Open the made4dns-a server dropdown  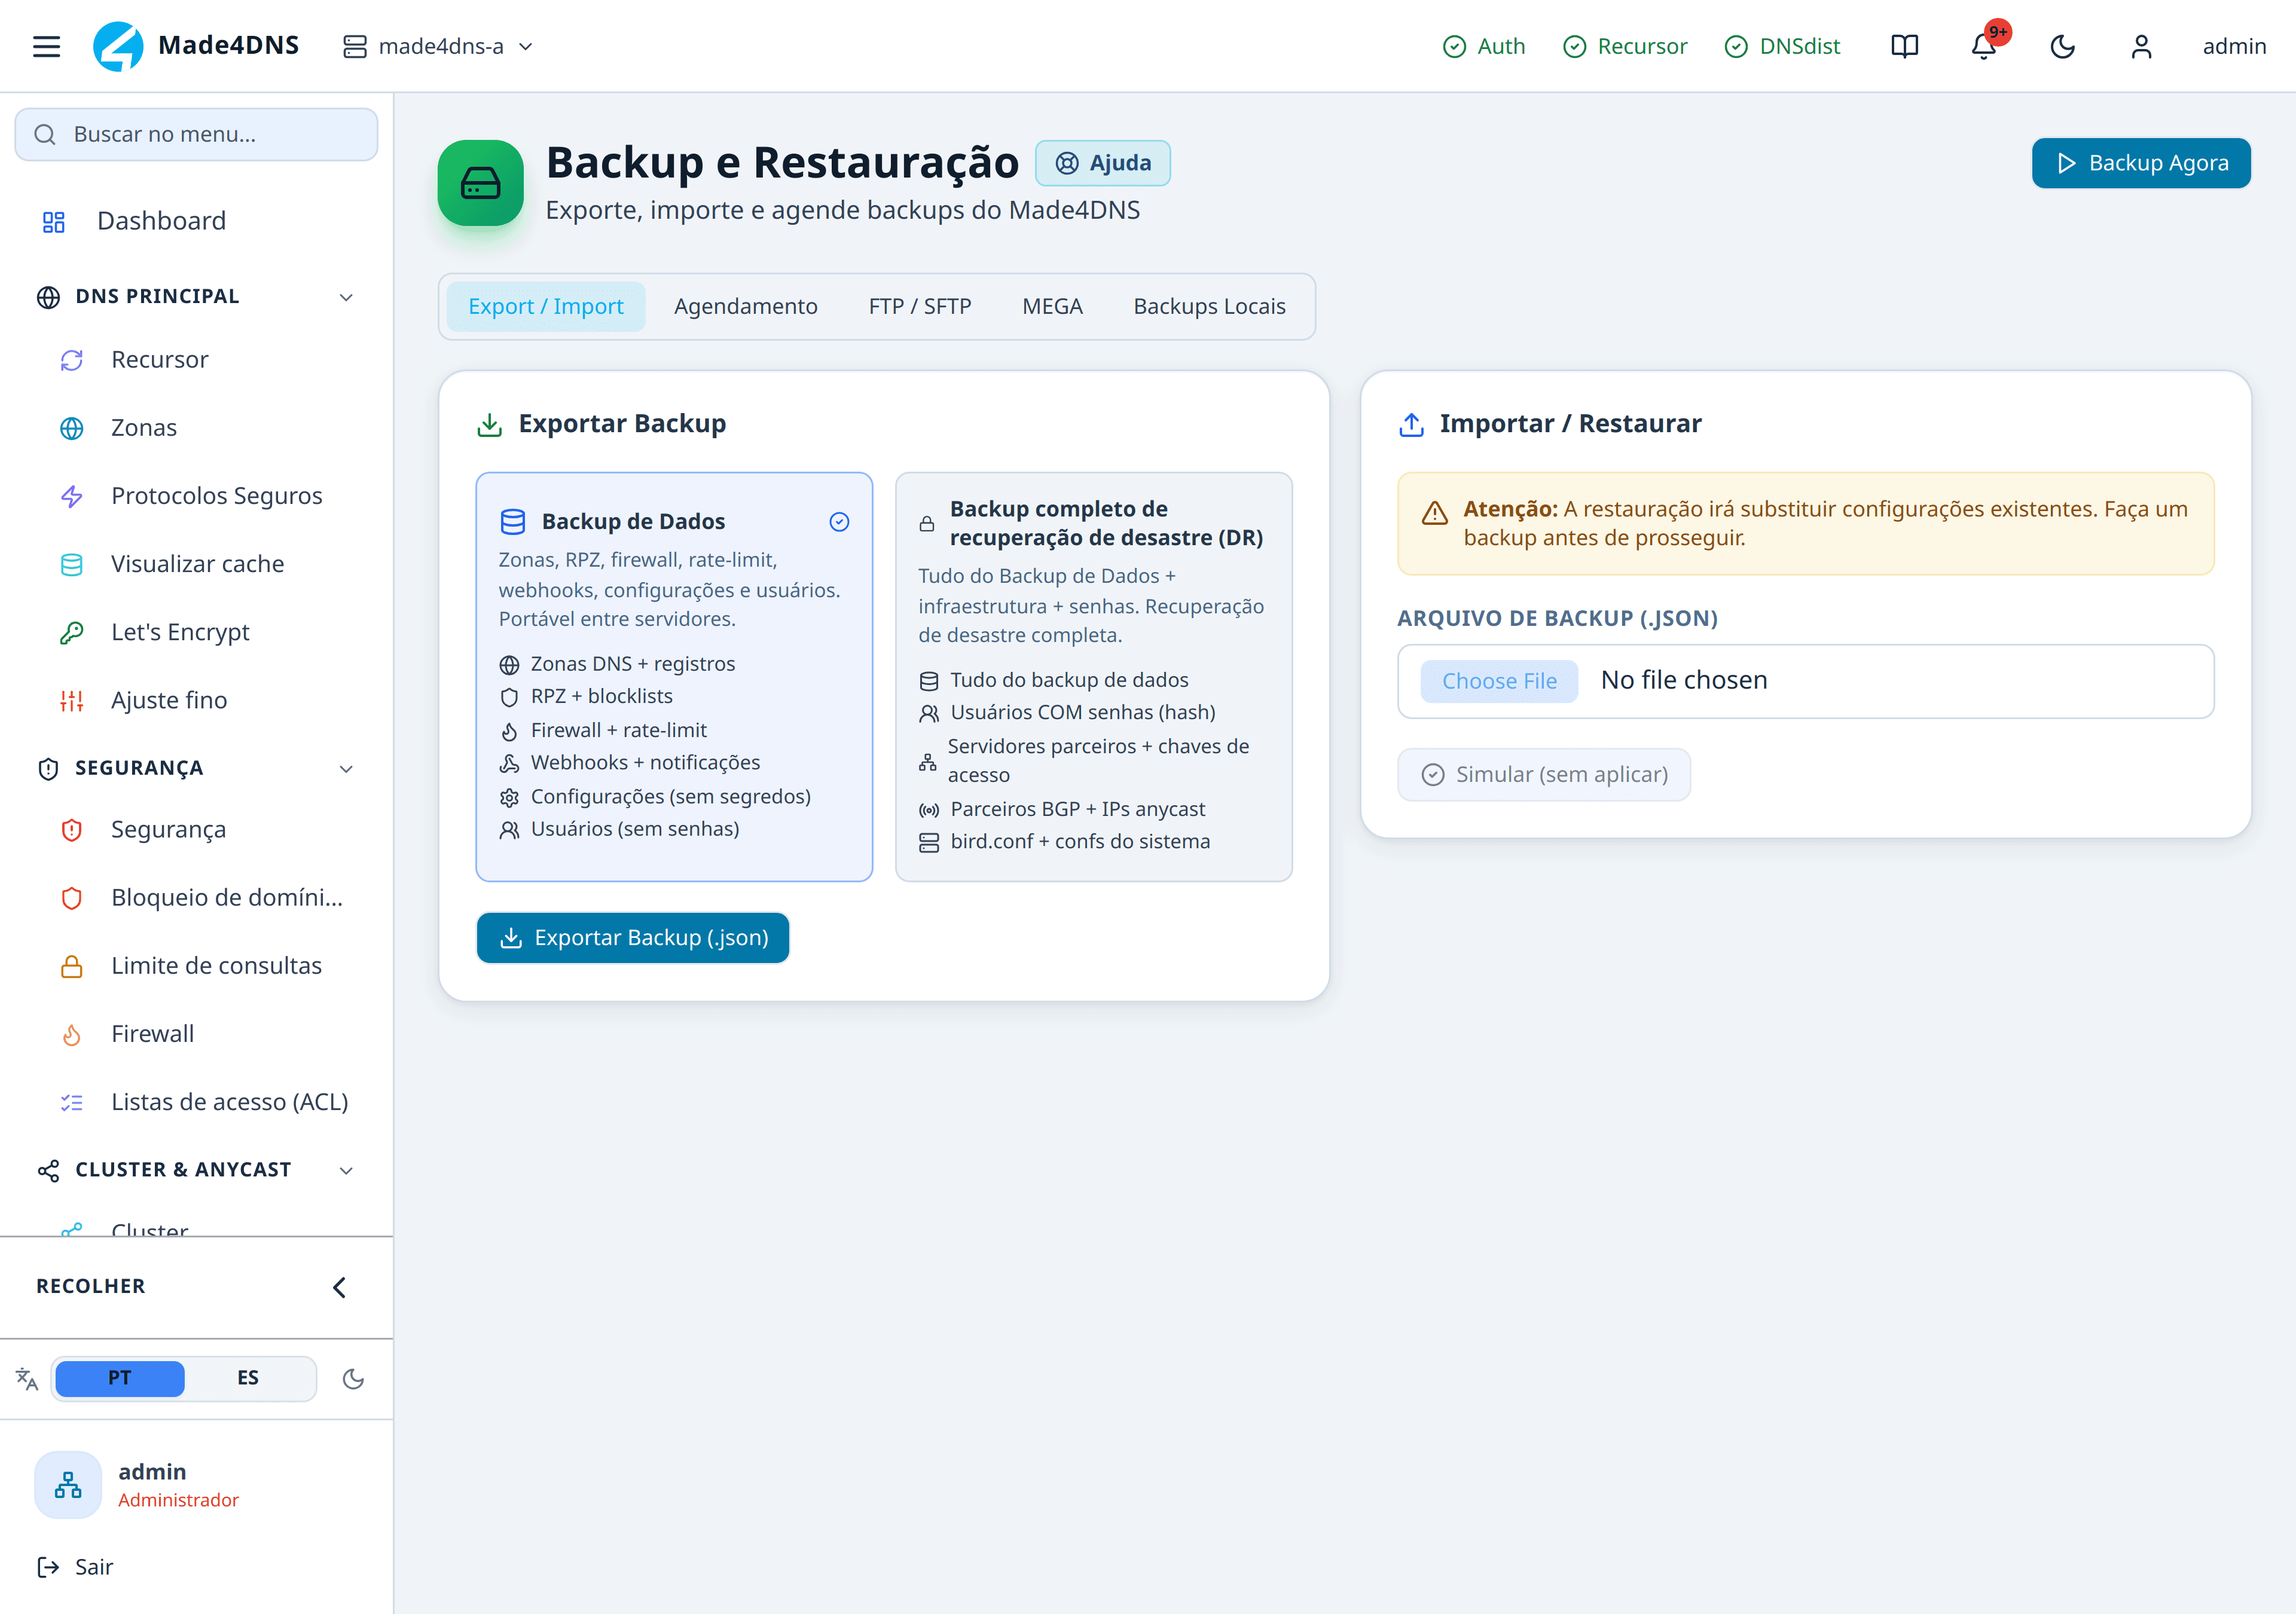(438, 46)
